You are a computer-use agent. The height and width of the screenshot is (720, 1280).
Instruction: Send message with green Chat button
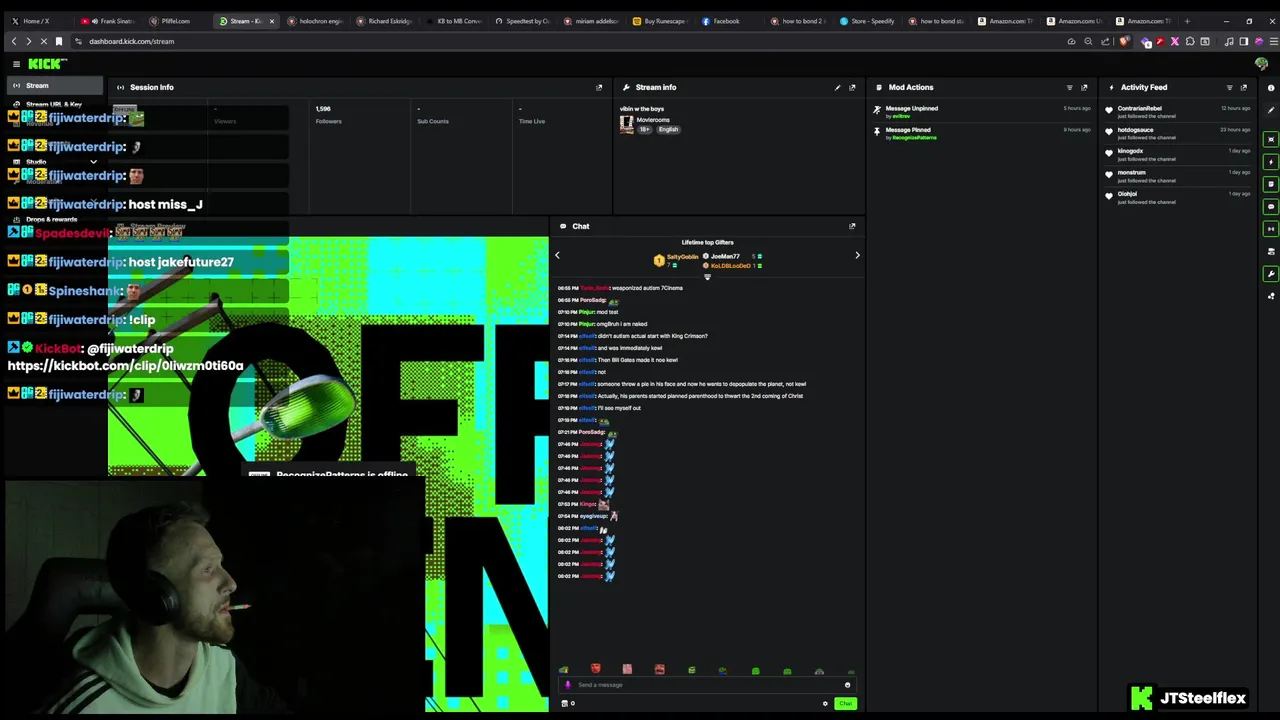pos(846,704)
